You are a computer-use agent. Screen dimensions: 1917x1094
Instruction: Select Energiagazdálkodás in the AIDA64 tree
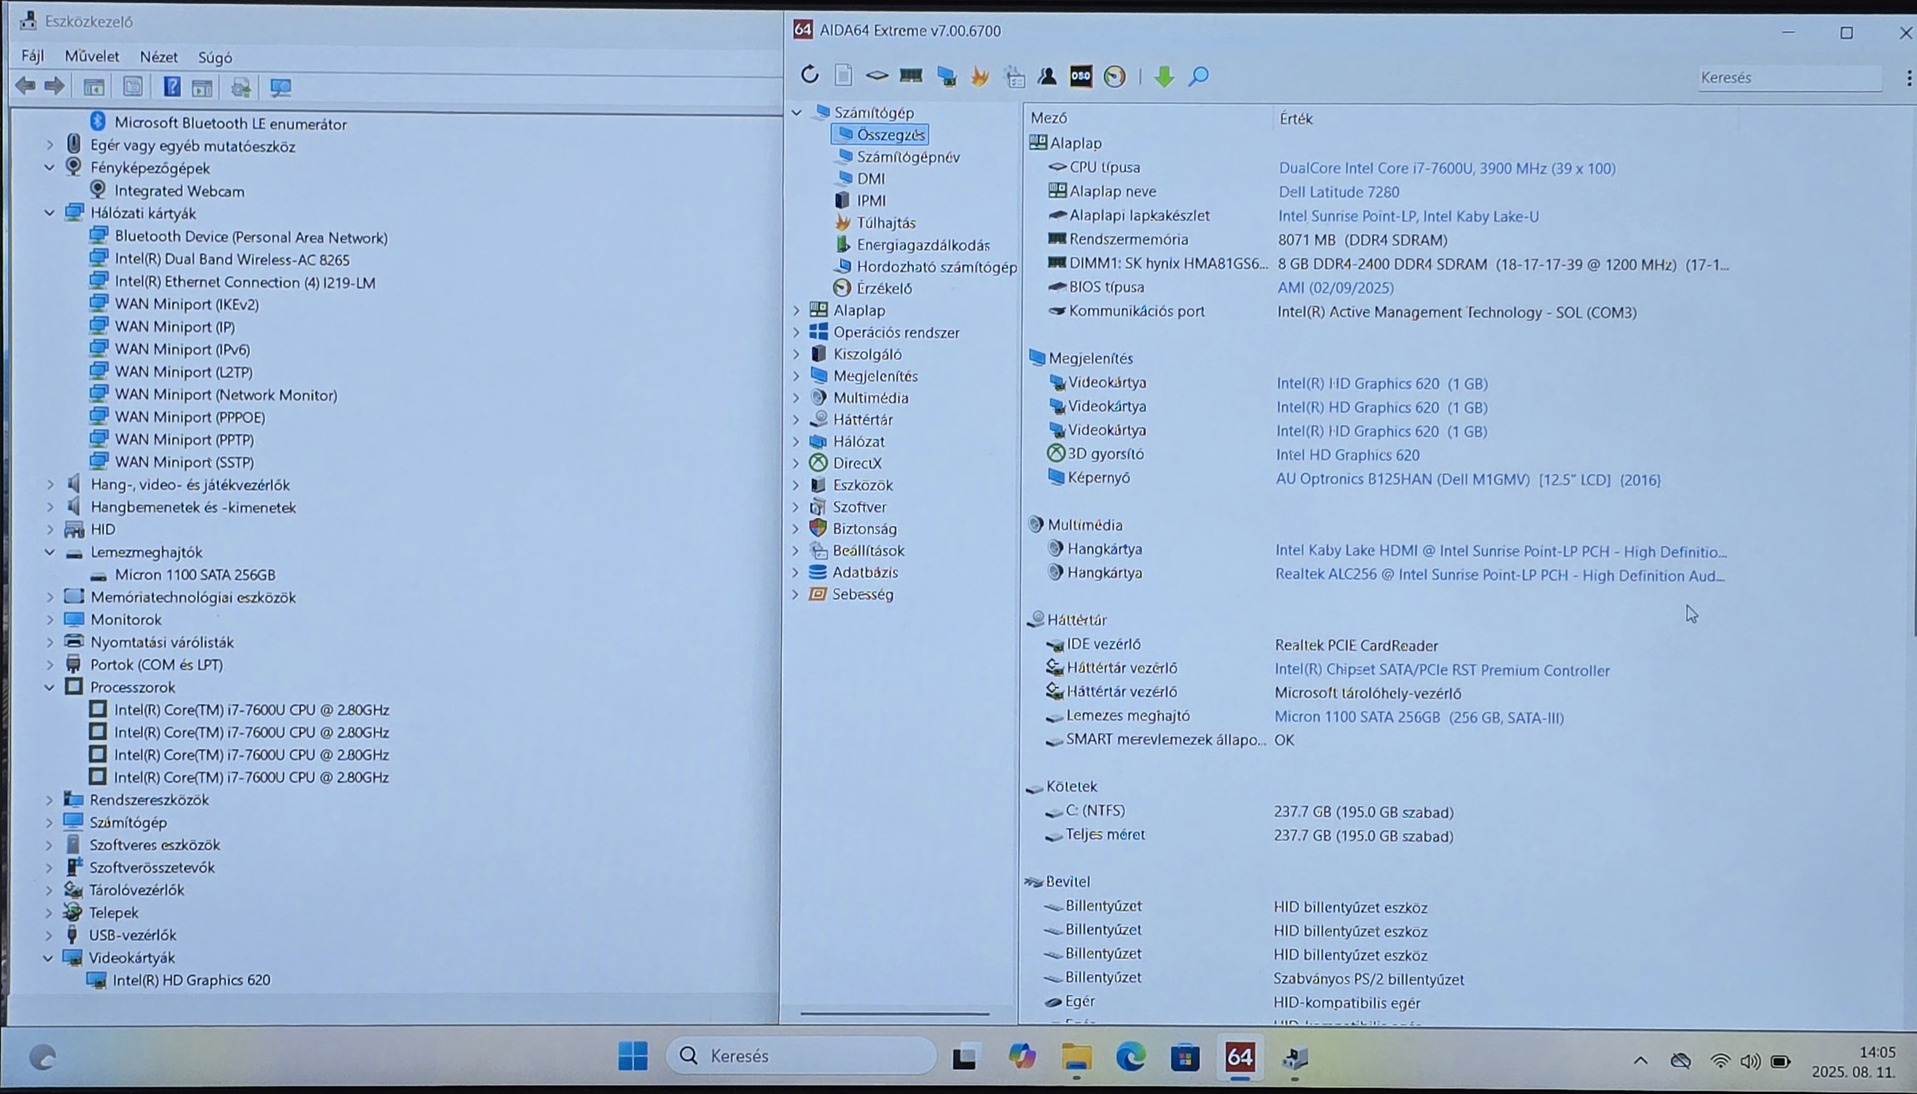923,245
